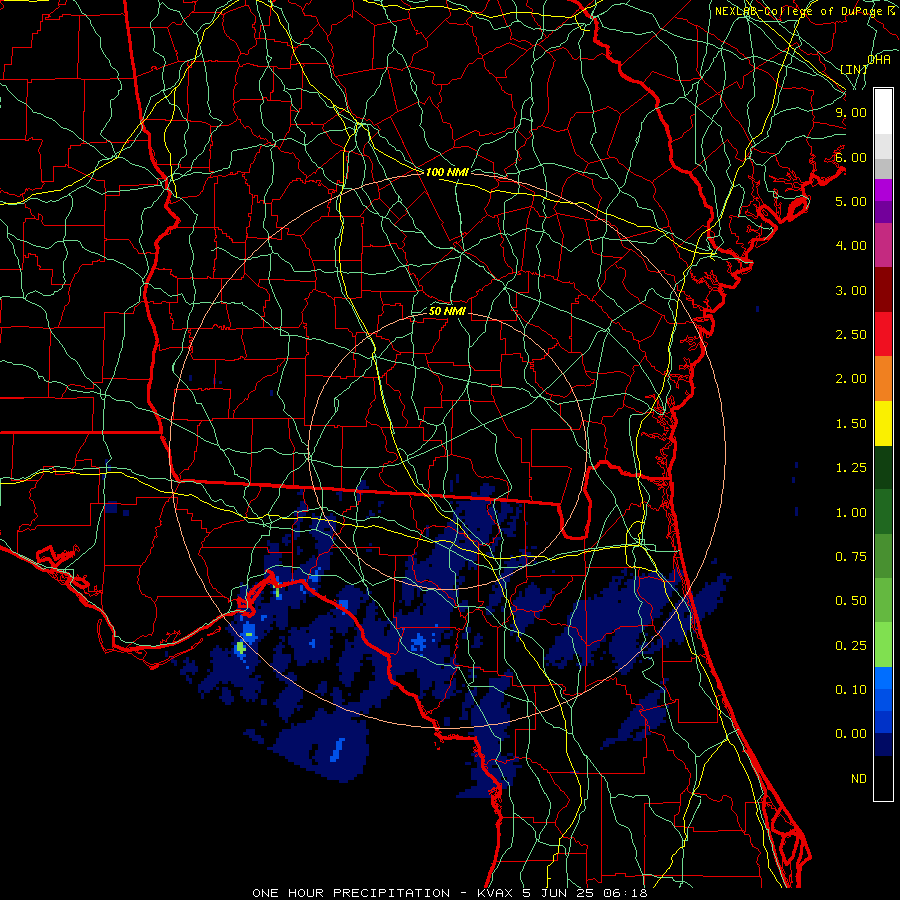
Task: Click the "0.00" legend value
Action: click(851, 734)
